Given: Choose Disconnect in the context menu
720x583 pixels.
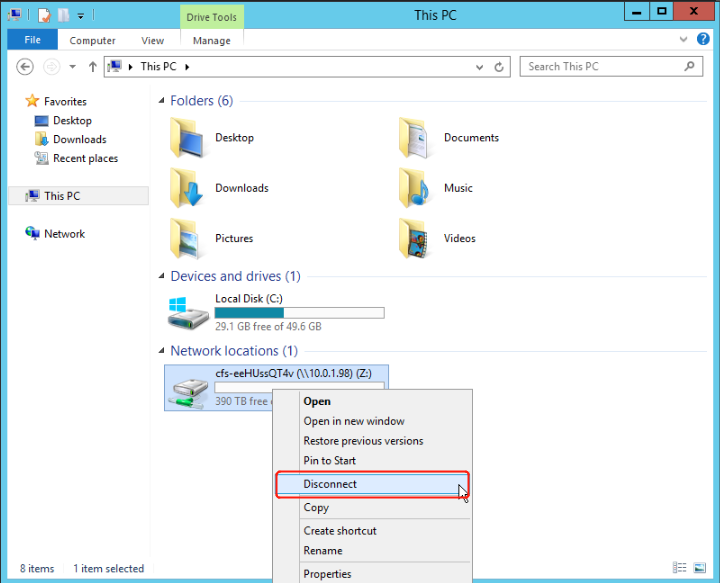Looking at the screenshot, I should click(x=372, y=484).
